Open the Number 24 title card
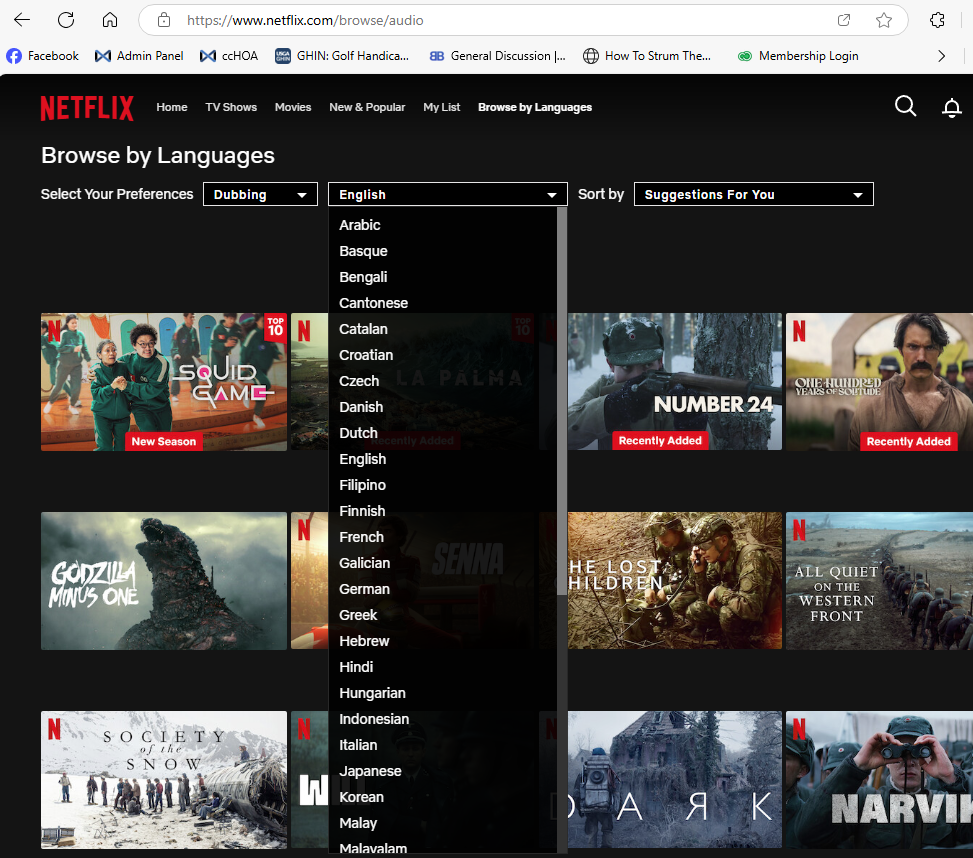Viewport: 973px width, 858px height. (675, 382)
